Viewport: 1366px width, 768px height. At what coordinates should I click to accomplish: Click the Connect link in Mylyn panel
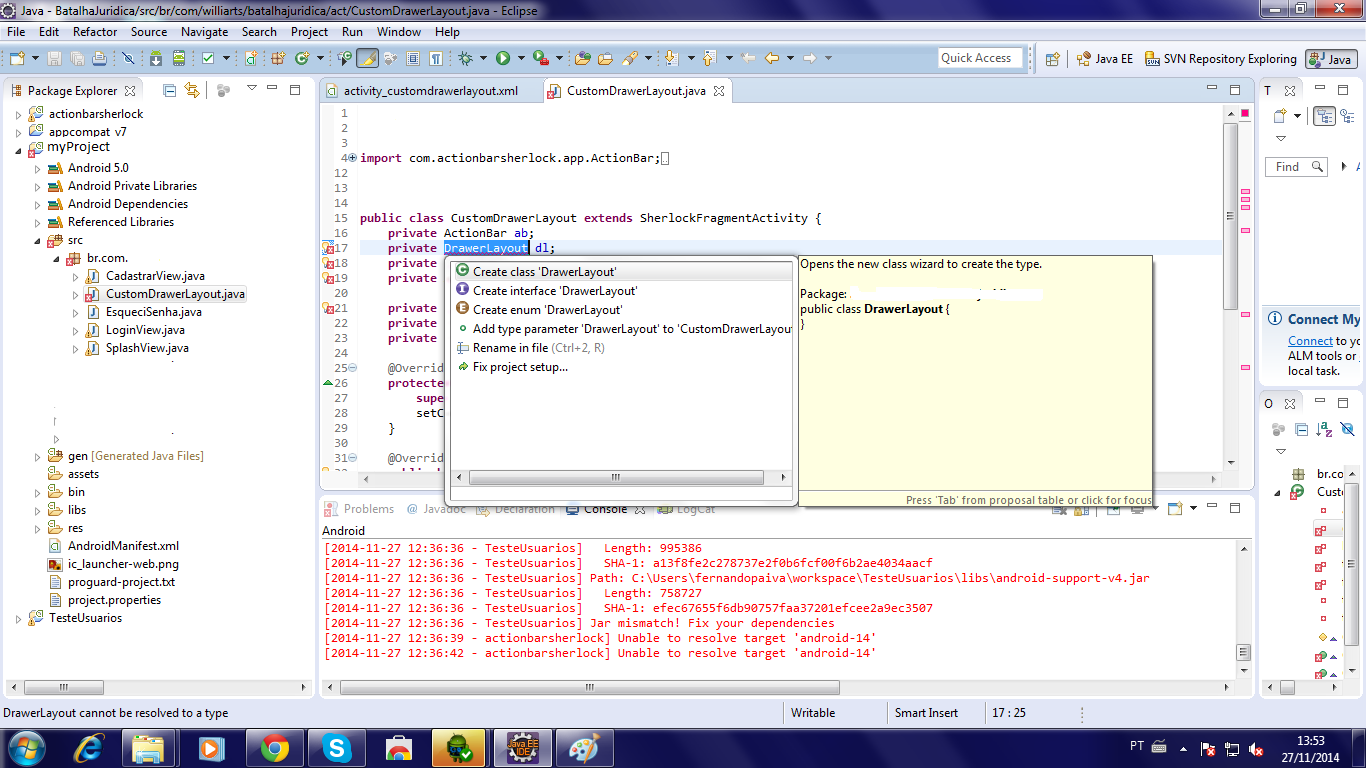[x=1310, y=341]
